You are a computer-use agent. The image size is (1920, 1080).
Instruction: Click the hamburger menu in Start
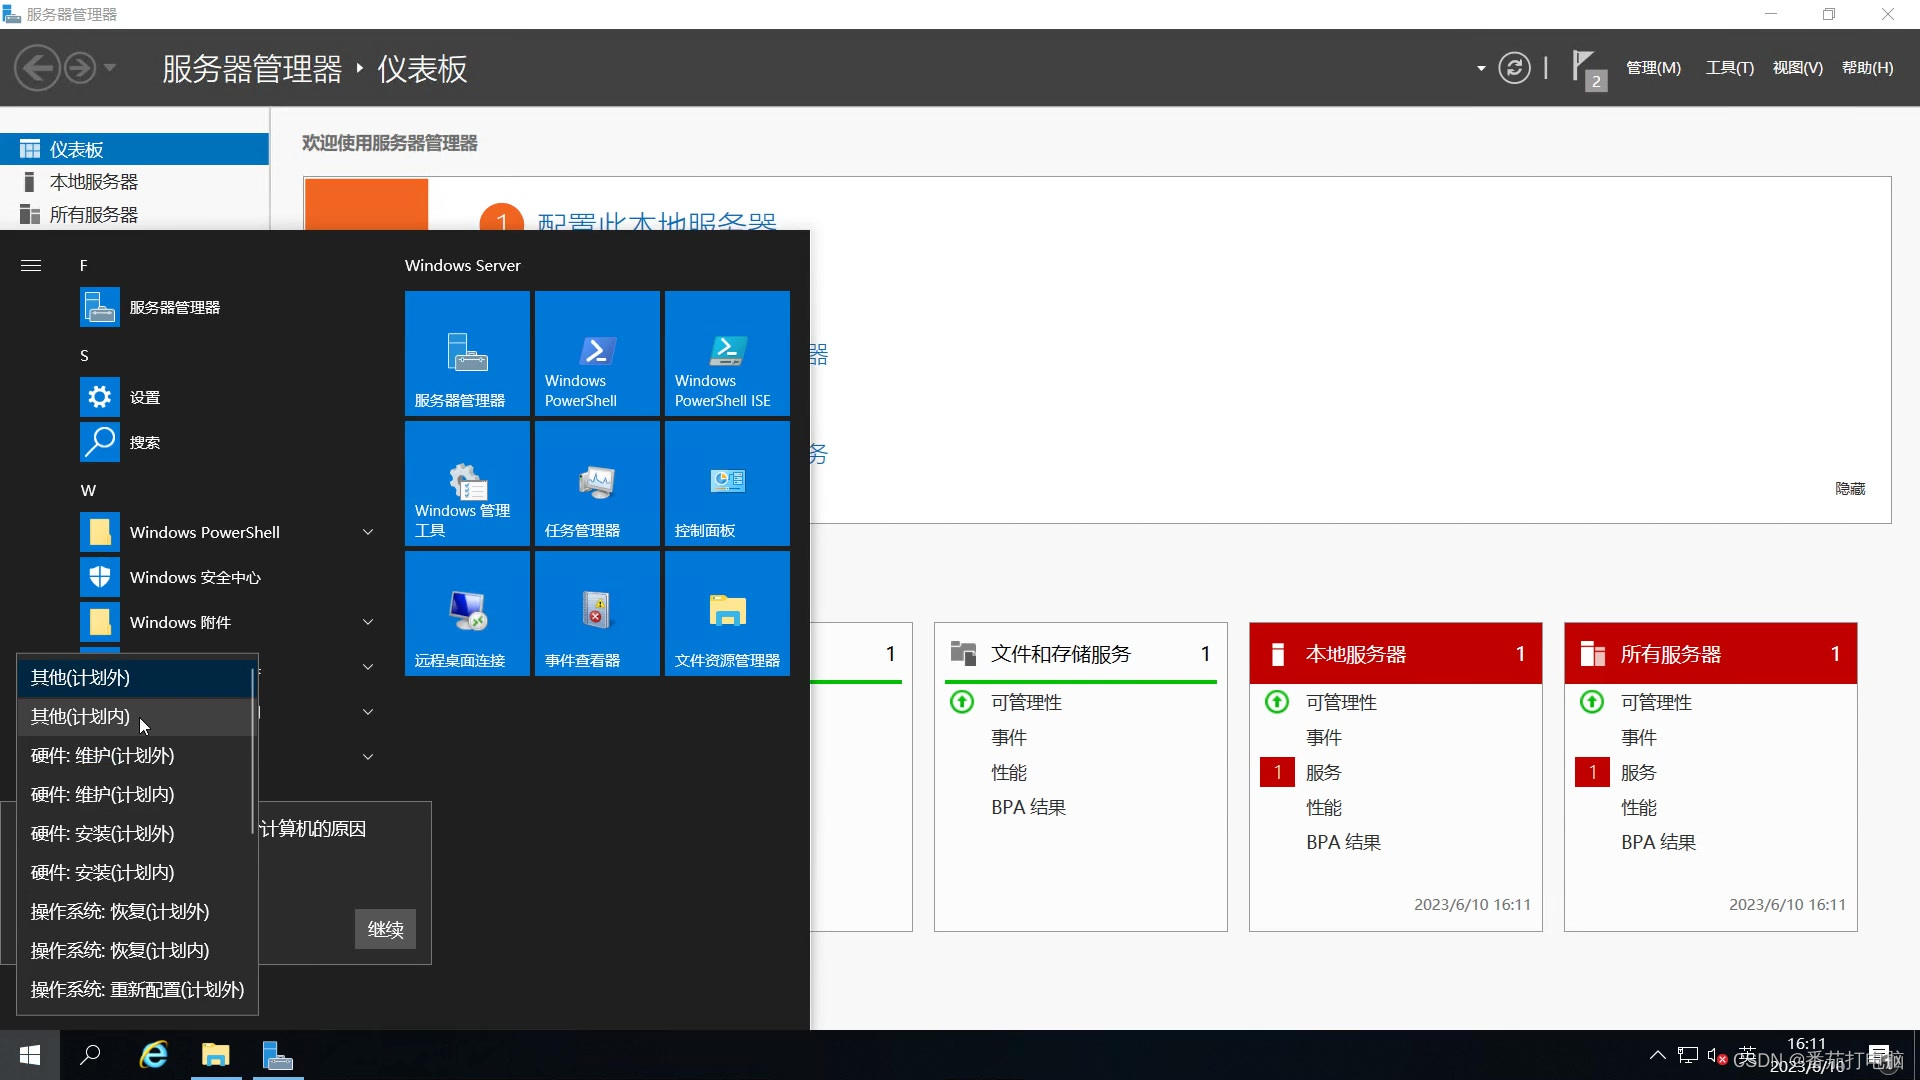coord(31,265)
